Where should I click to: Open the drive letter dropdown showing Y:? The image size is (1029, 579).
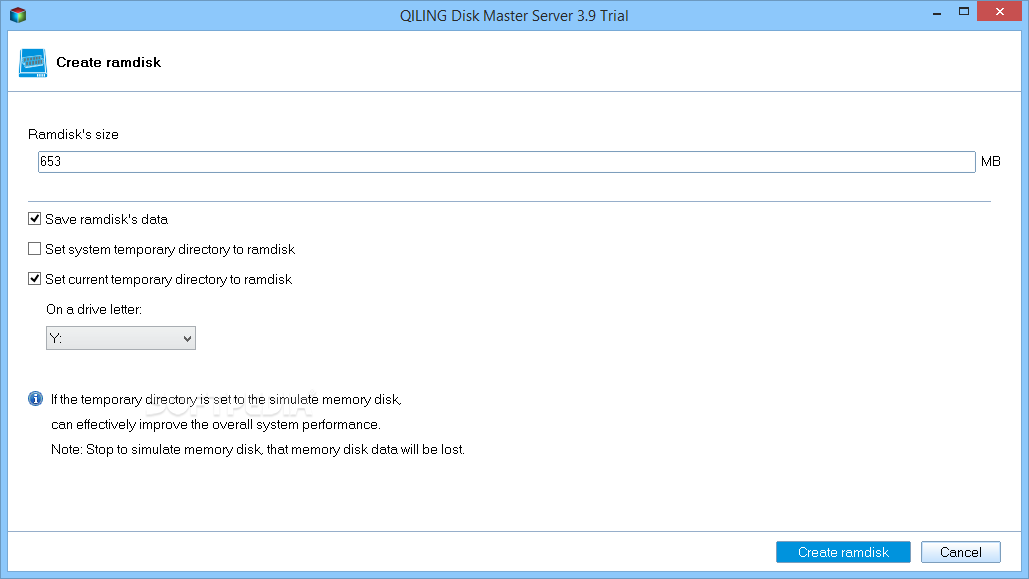(x=121, y=338)
